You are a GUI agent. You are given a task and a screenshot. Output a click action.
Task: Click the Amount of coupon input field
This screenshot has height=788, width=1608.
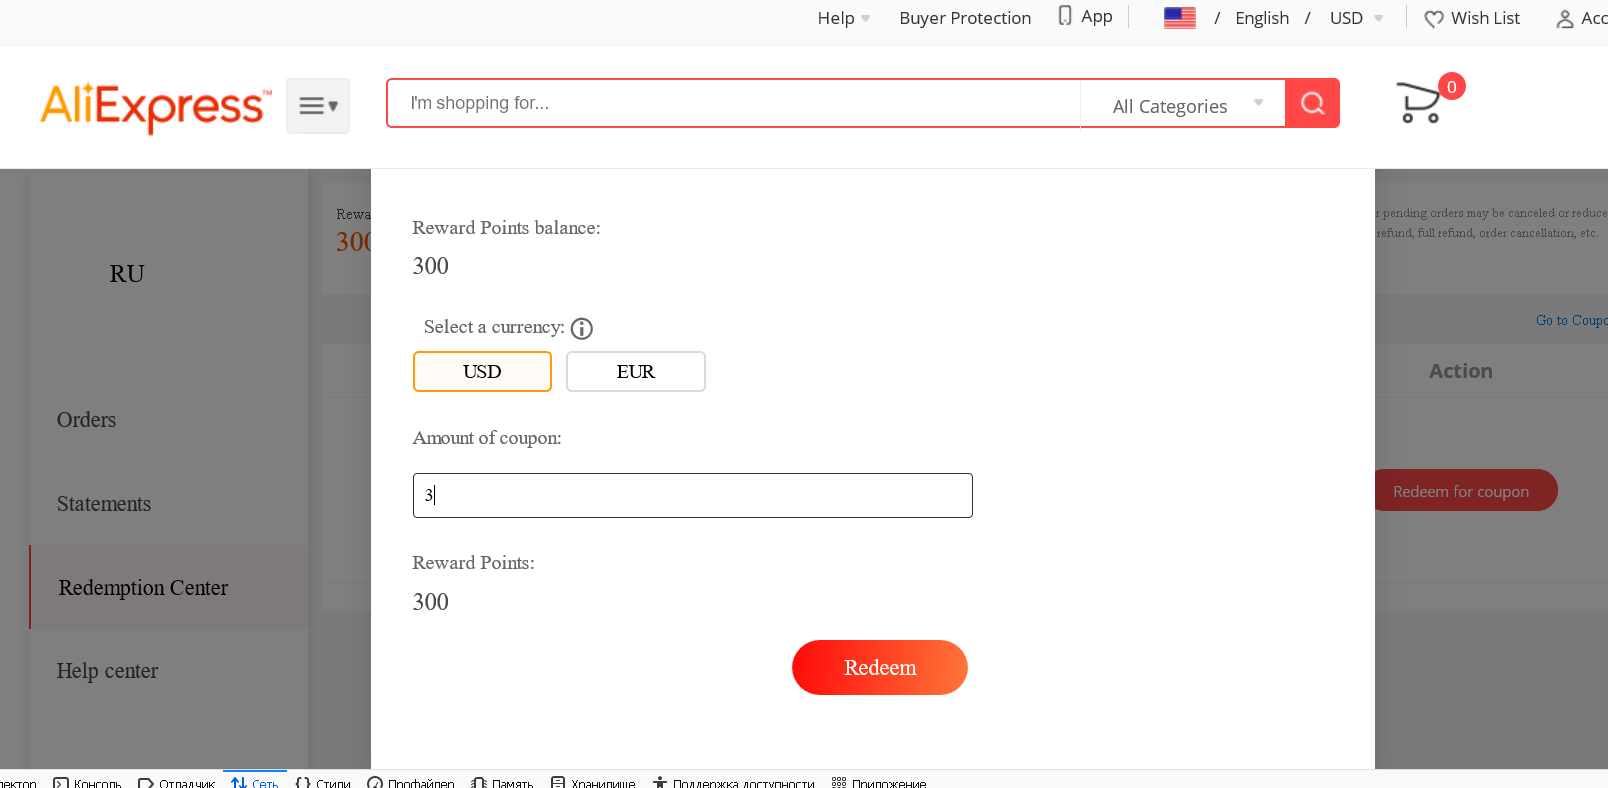pyautogui.click(x=692, y=495)
